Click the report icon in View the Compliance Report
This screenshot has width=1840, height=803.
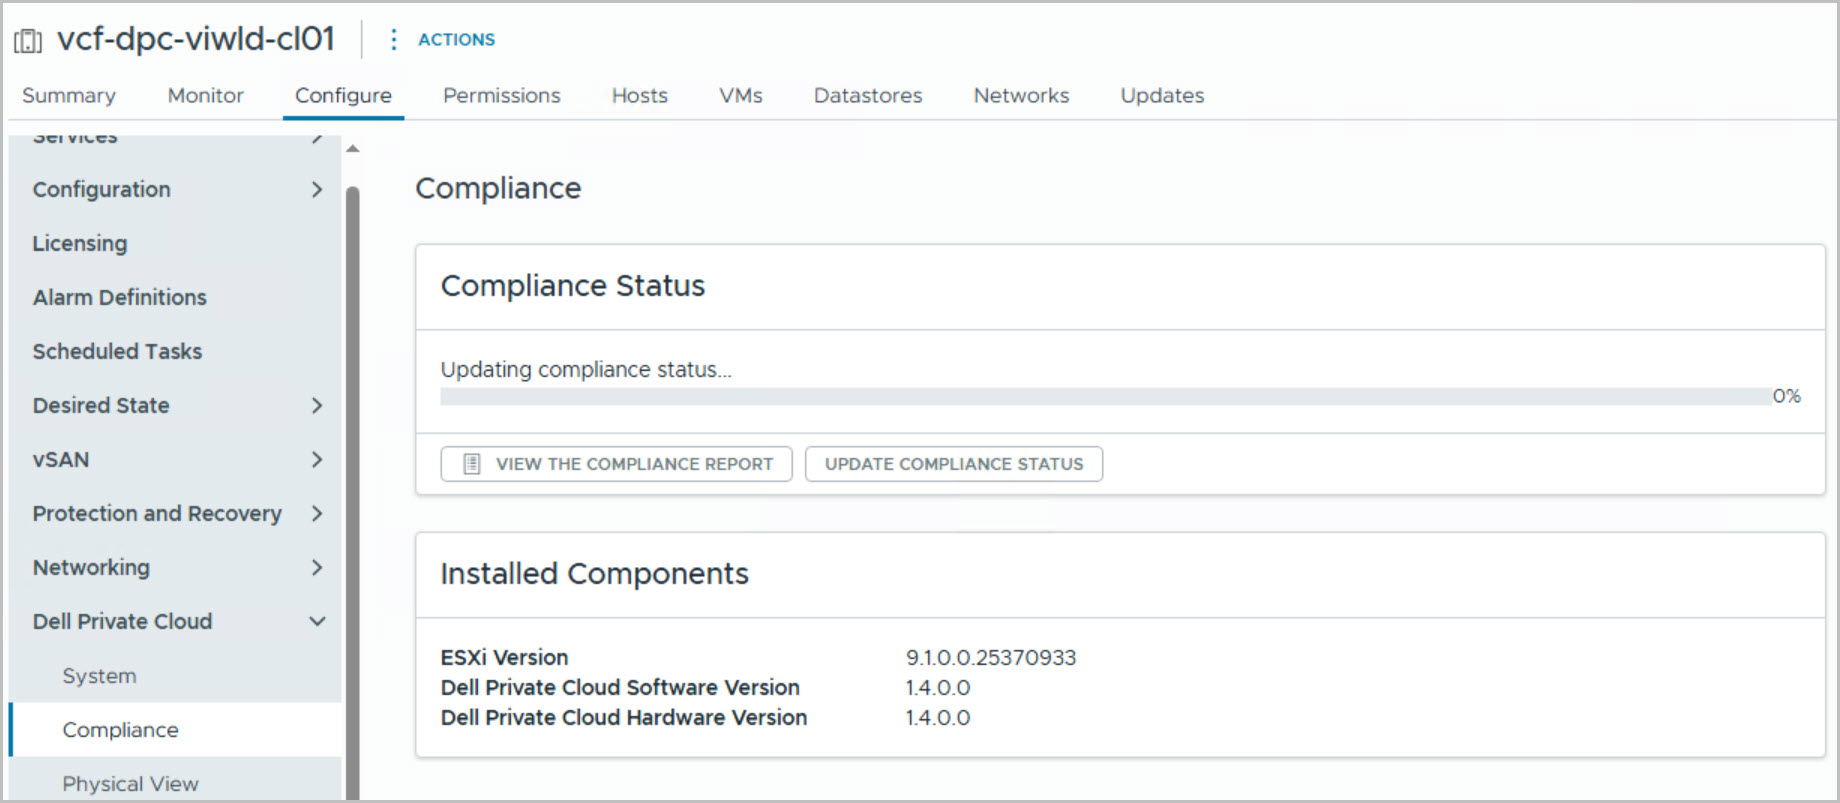(x=472, y=464)
